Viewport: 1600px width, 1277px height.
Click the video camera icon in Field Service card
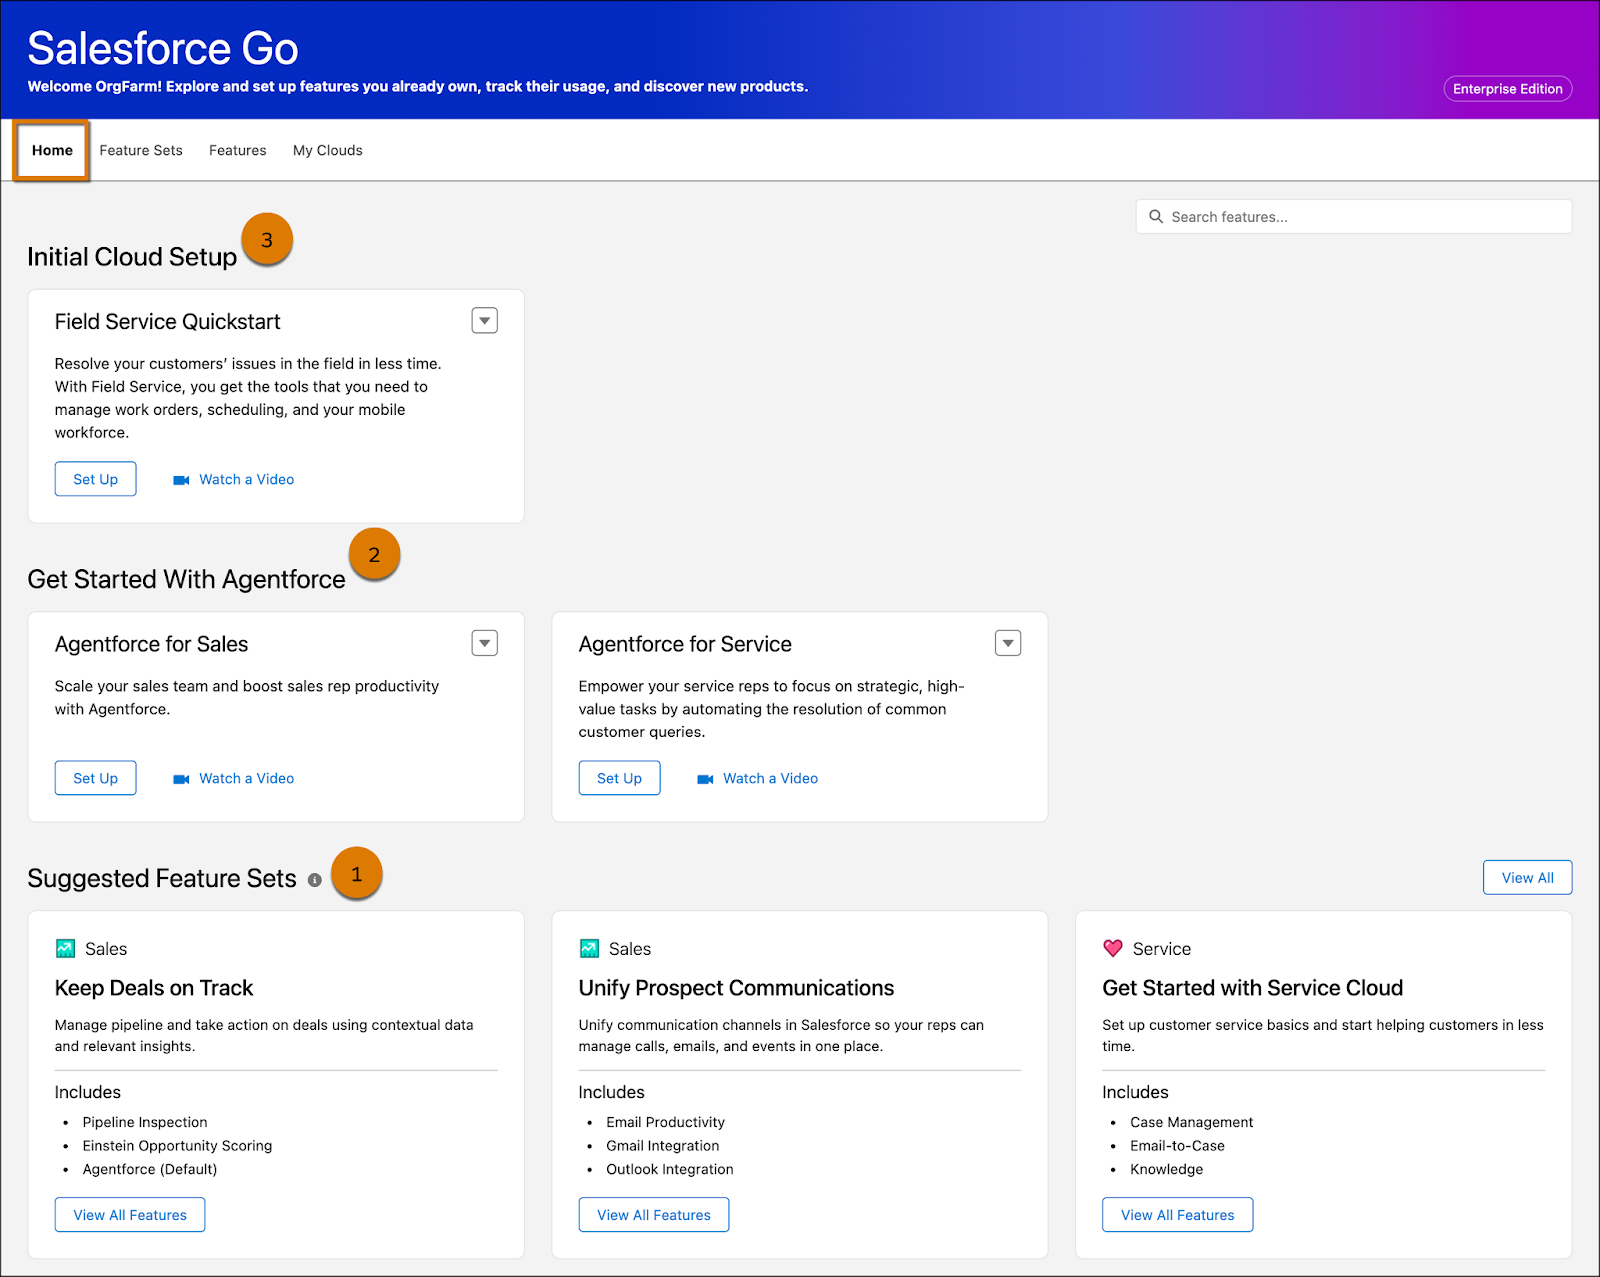click(181, 481)
